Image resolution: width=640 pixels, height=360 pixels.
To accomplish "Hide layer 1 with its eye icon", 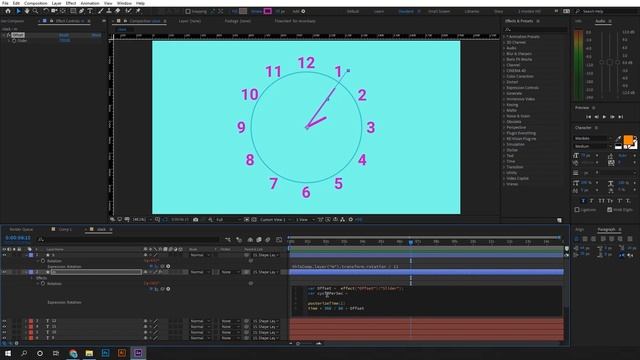I will 4,255.
